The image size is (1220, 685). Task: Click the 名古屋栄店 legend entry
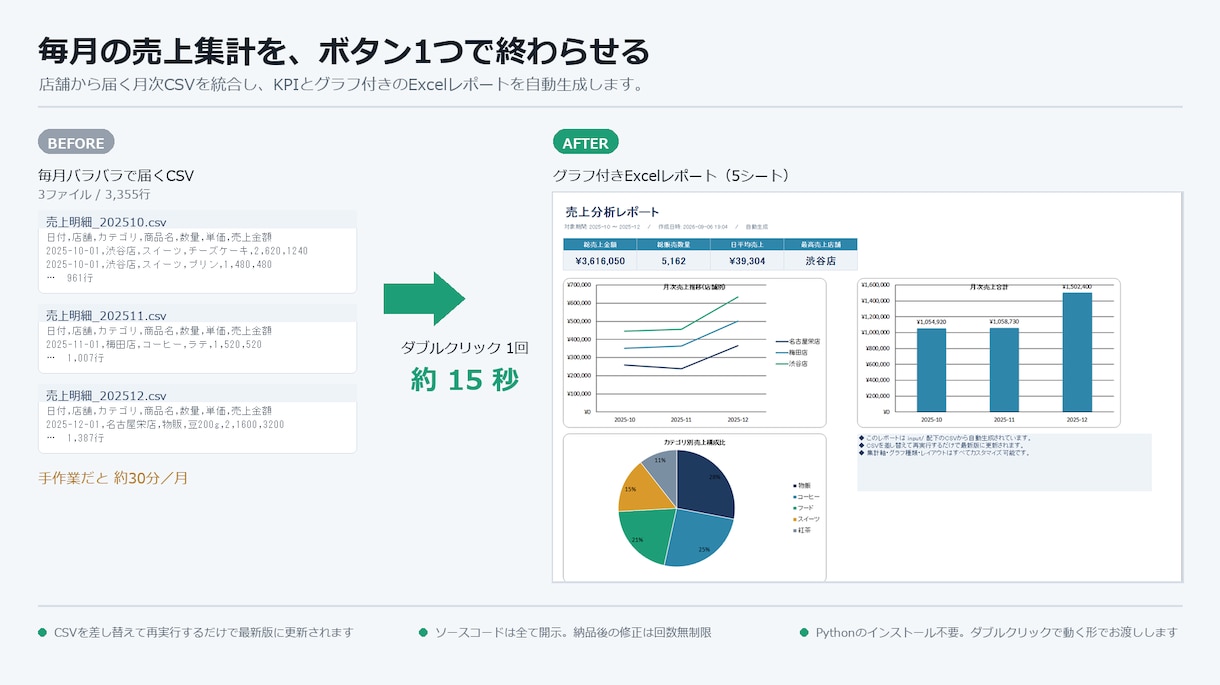(798, 342)
